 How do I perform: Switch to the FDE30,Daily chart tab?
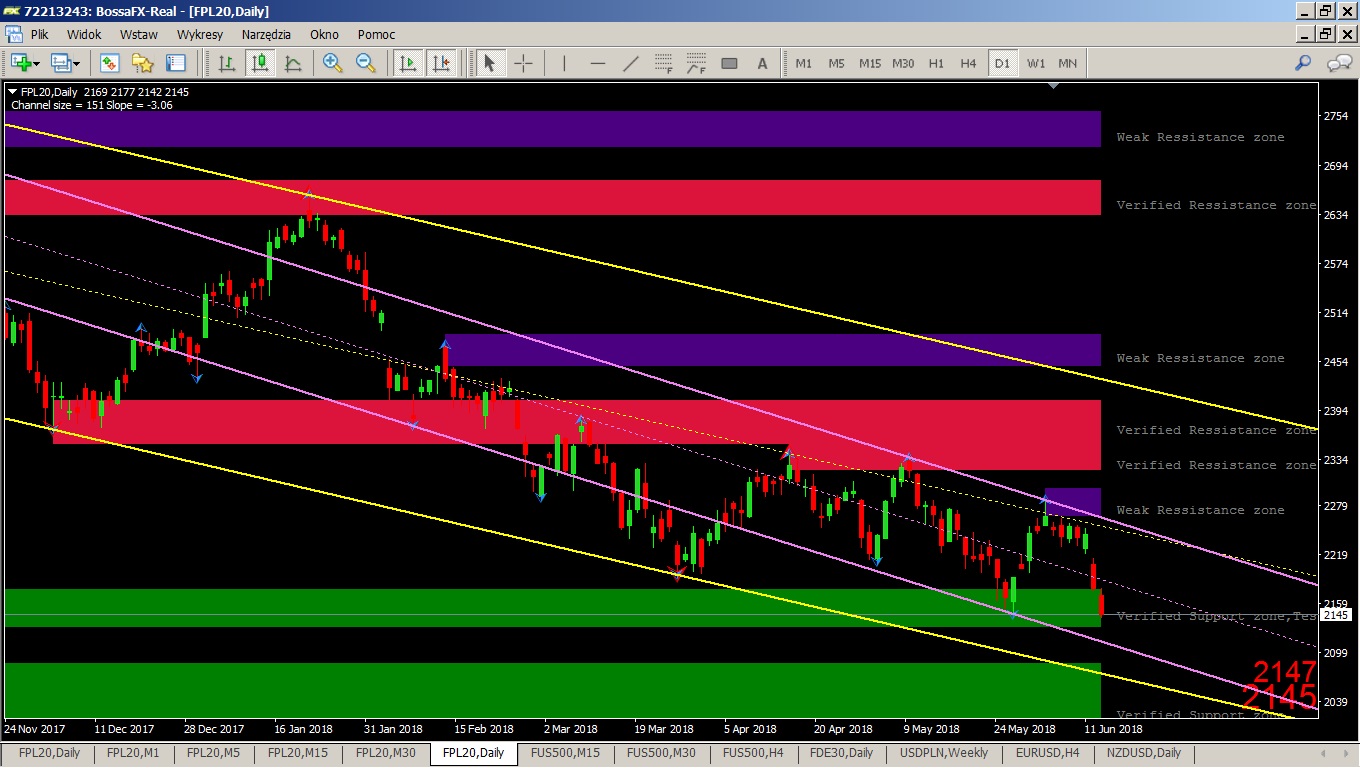(841, 753)
